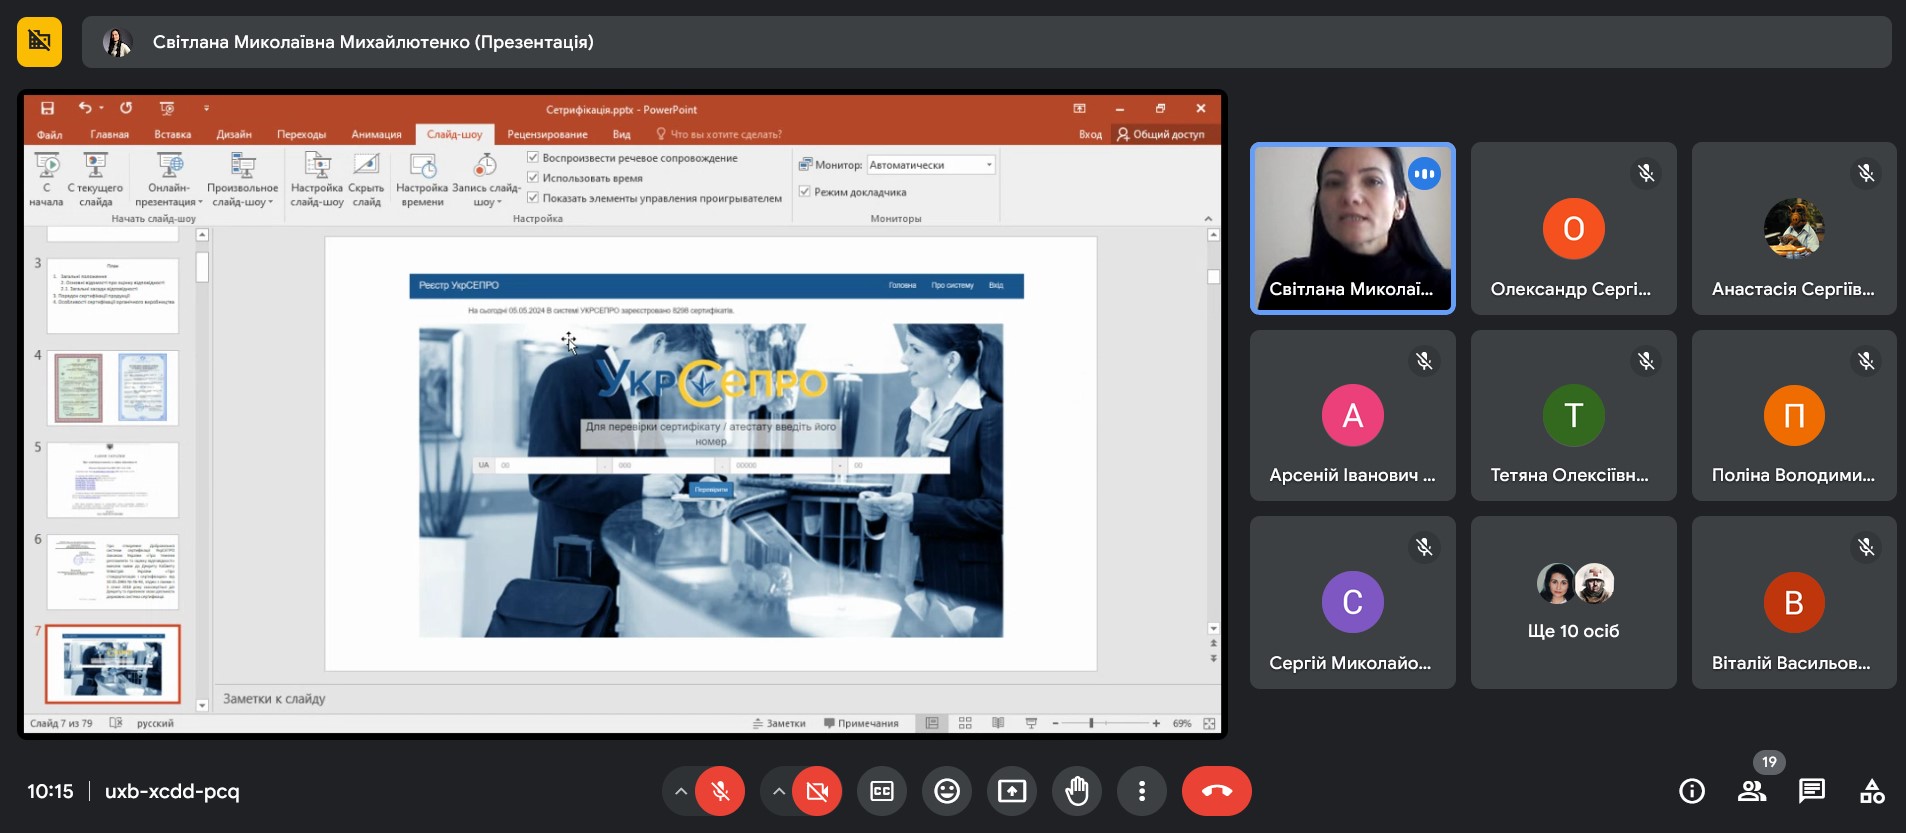Image resolution: width=1906 pixels, height=833 pixels.
Task: Turn on the camera in Meet controls
Action: (x=817, y=791)
